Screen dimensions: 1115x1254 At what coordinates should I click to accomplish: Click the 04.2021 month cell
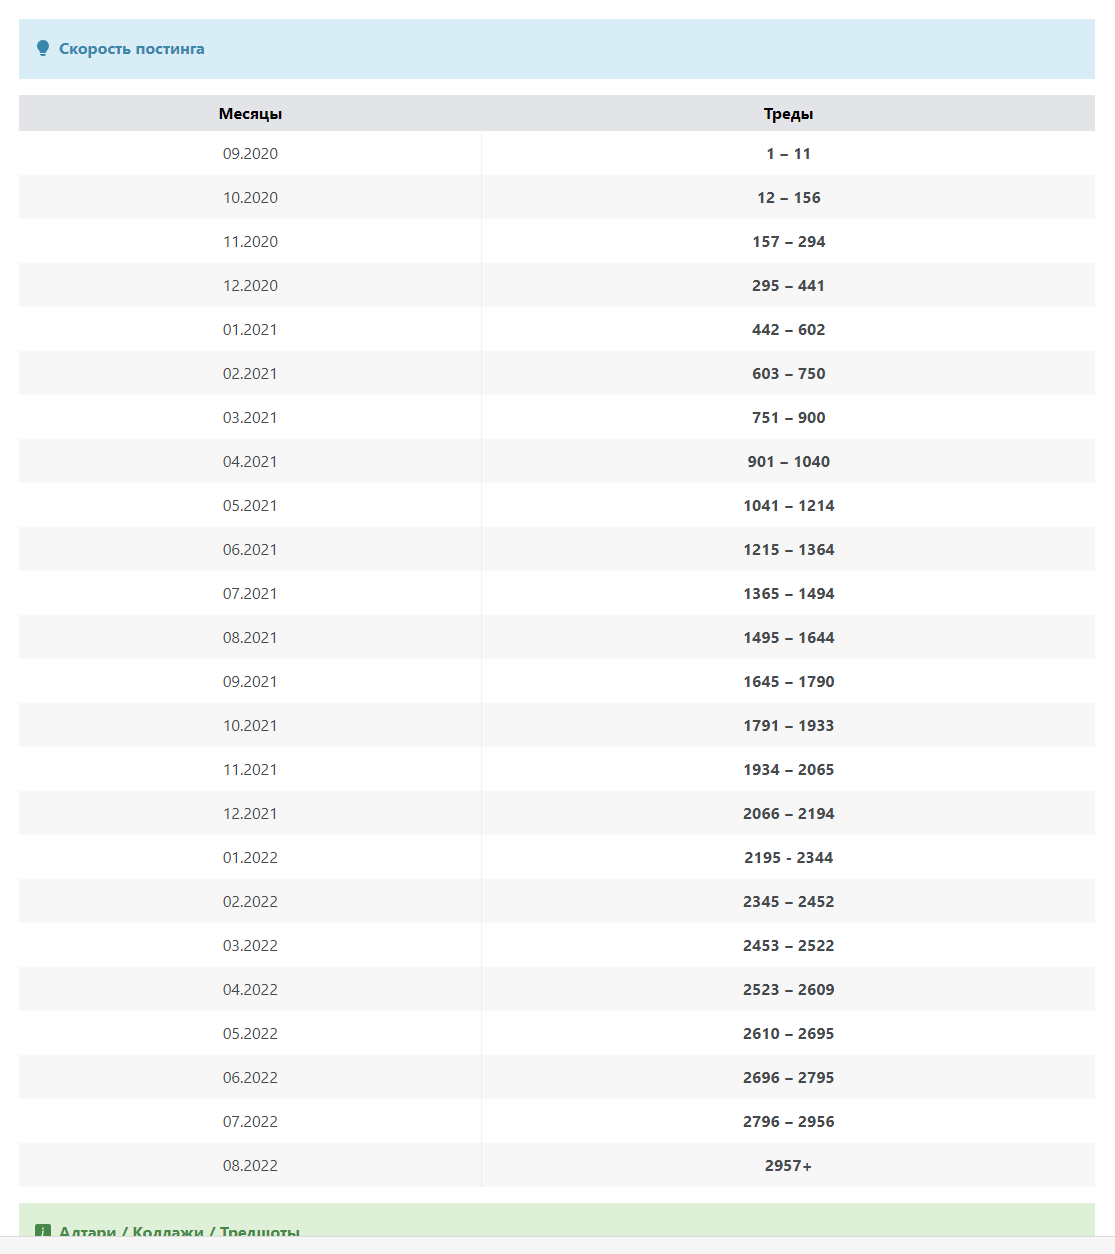(250, 462)
